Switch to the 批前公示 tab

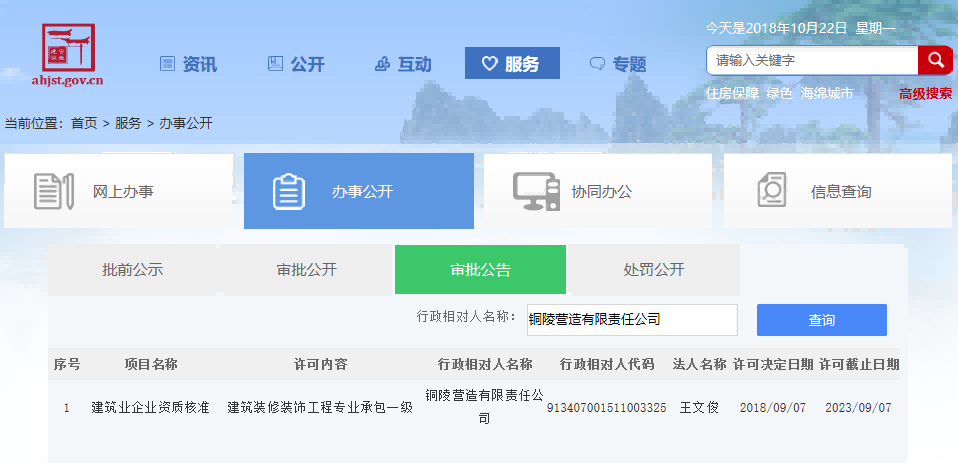(133, 270)
